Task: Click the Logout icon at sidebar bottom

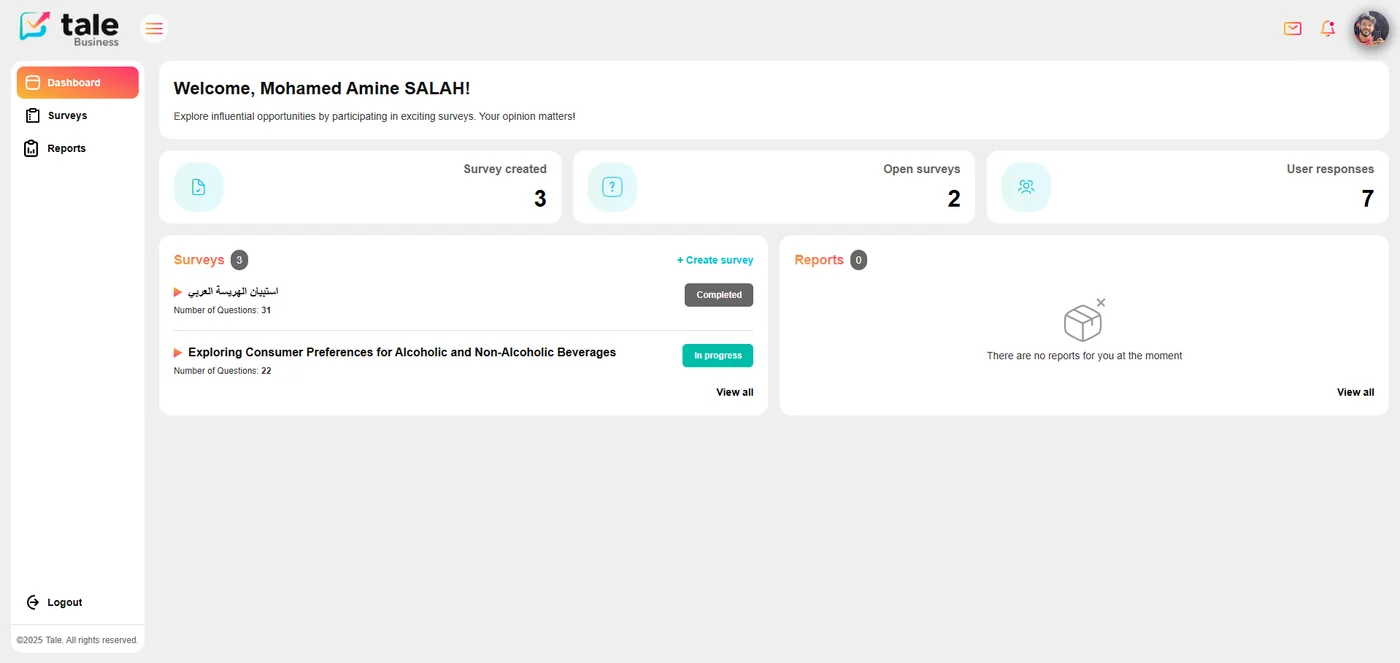Action: coord(33,602)
